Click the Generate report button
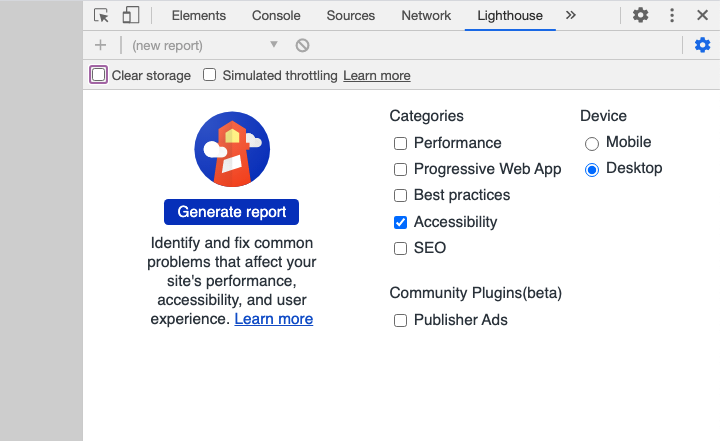This screenshot has width=720, height=441. [231, 212]
